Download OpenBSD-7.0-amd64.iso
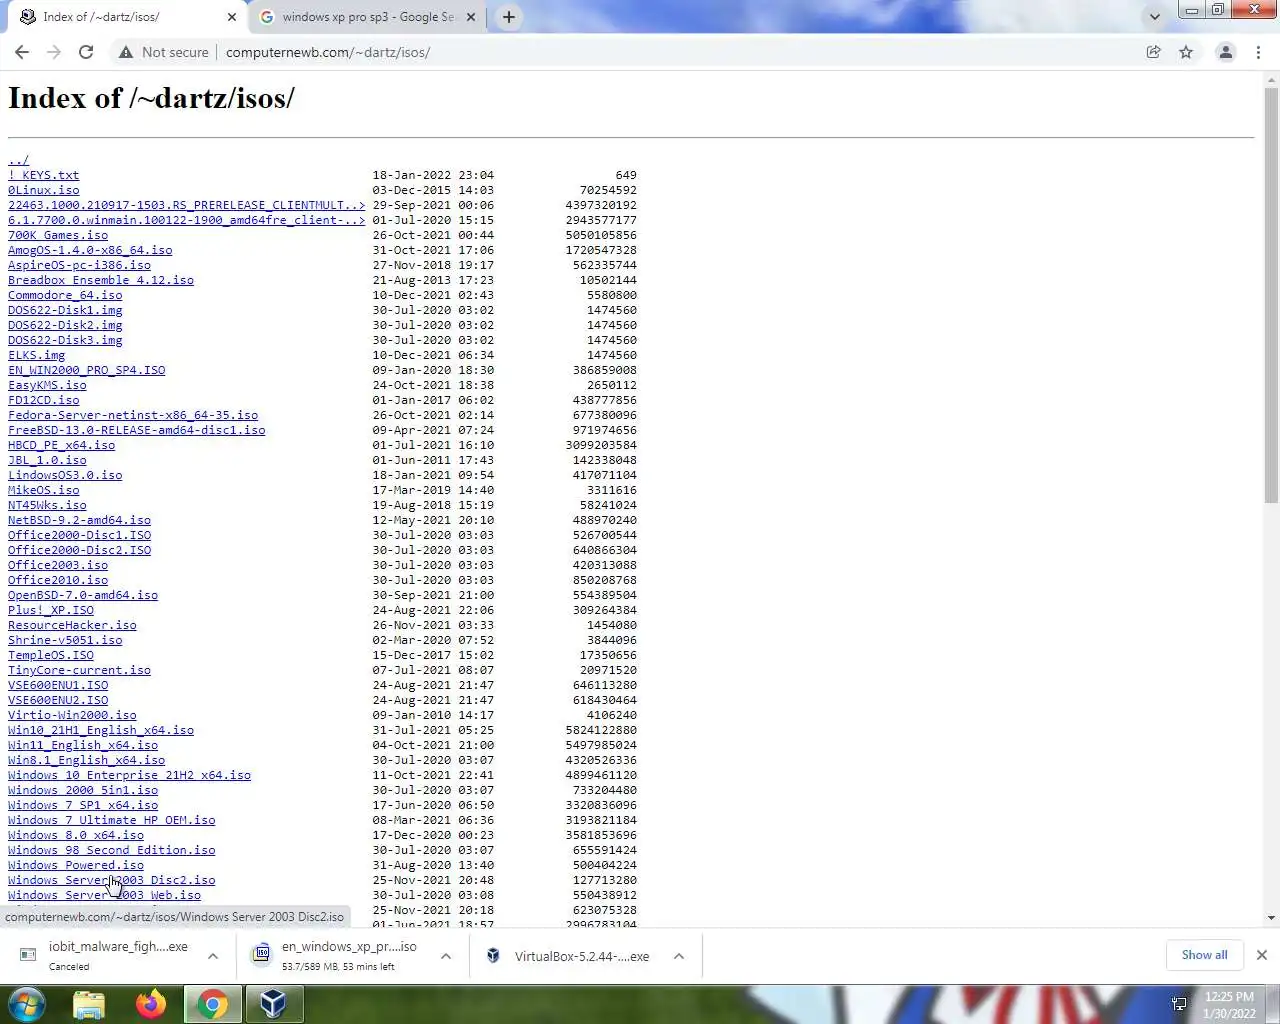1280x1024 pixels. point(83,595)
